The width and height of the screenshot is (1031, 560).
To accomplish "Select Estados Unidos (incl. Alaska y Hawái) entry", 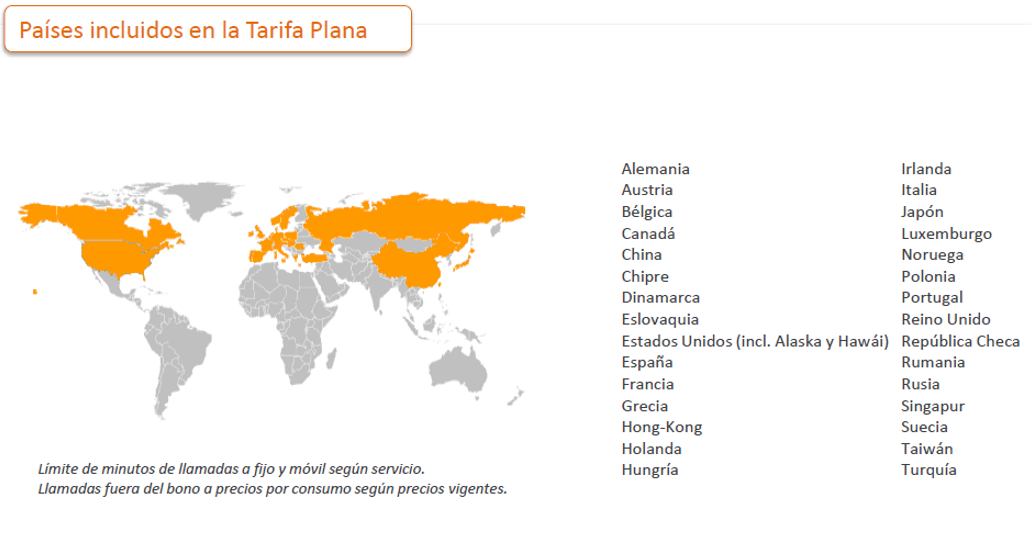I will 755,341.
